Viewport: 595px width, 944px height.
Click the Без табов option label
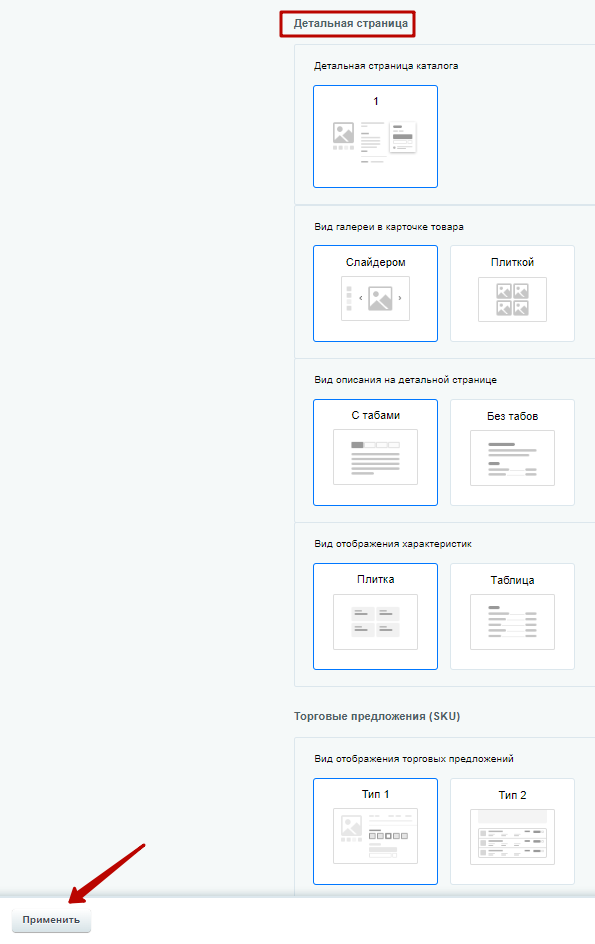[x=512, y=417]
